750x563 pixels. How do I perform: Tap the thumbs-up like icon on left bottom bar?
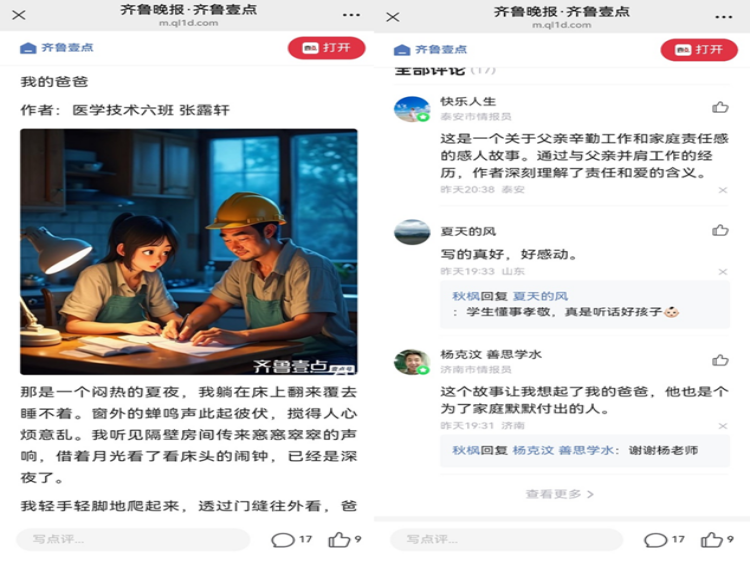coord(339,540)
